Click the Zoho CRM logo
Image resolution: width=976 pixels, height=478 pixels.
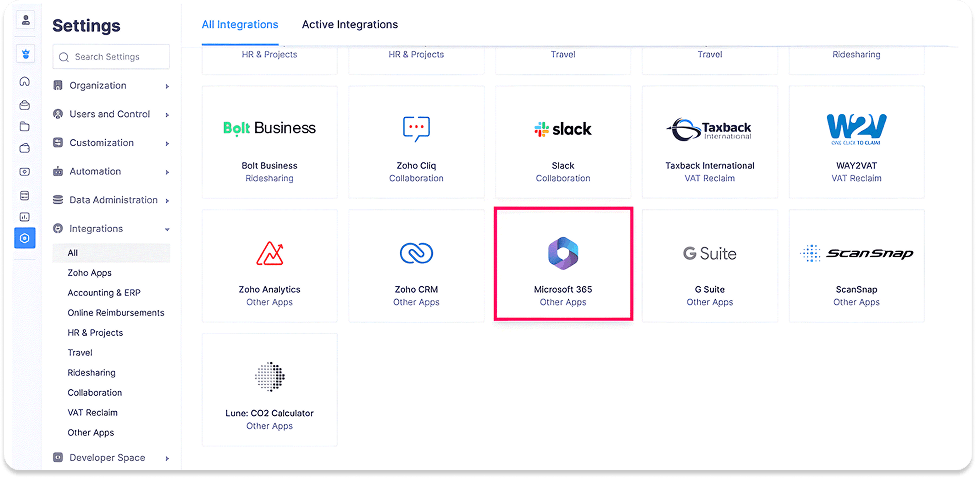pyautogui.click(x=416, y=253)
